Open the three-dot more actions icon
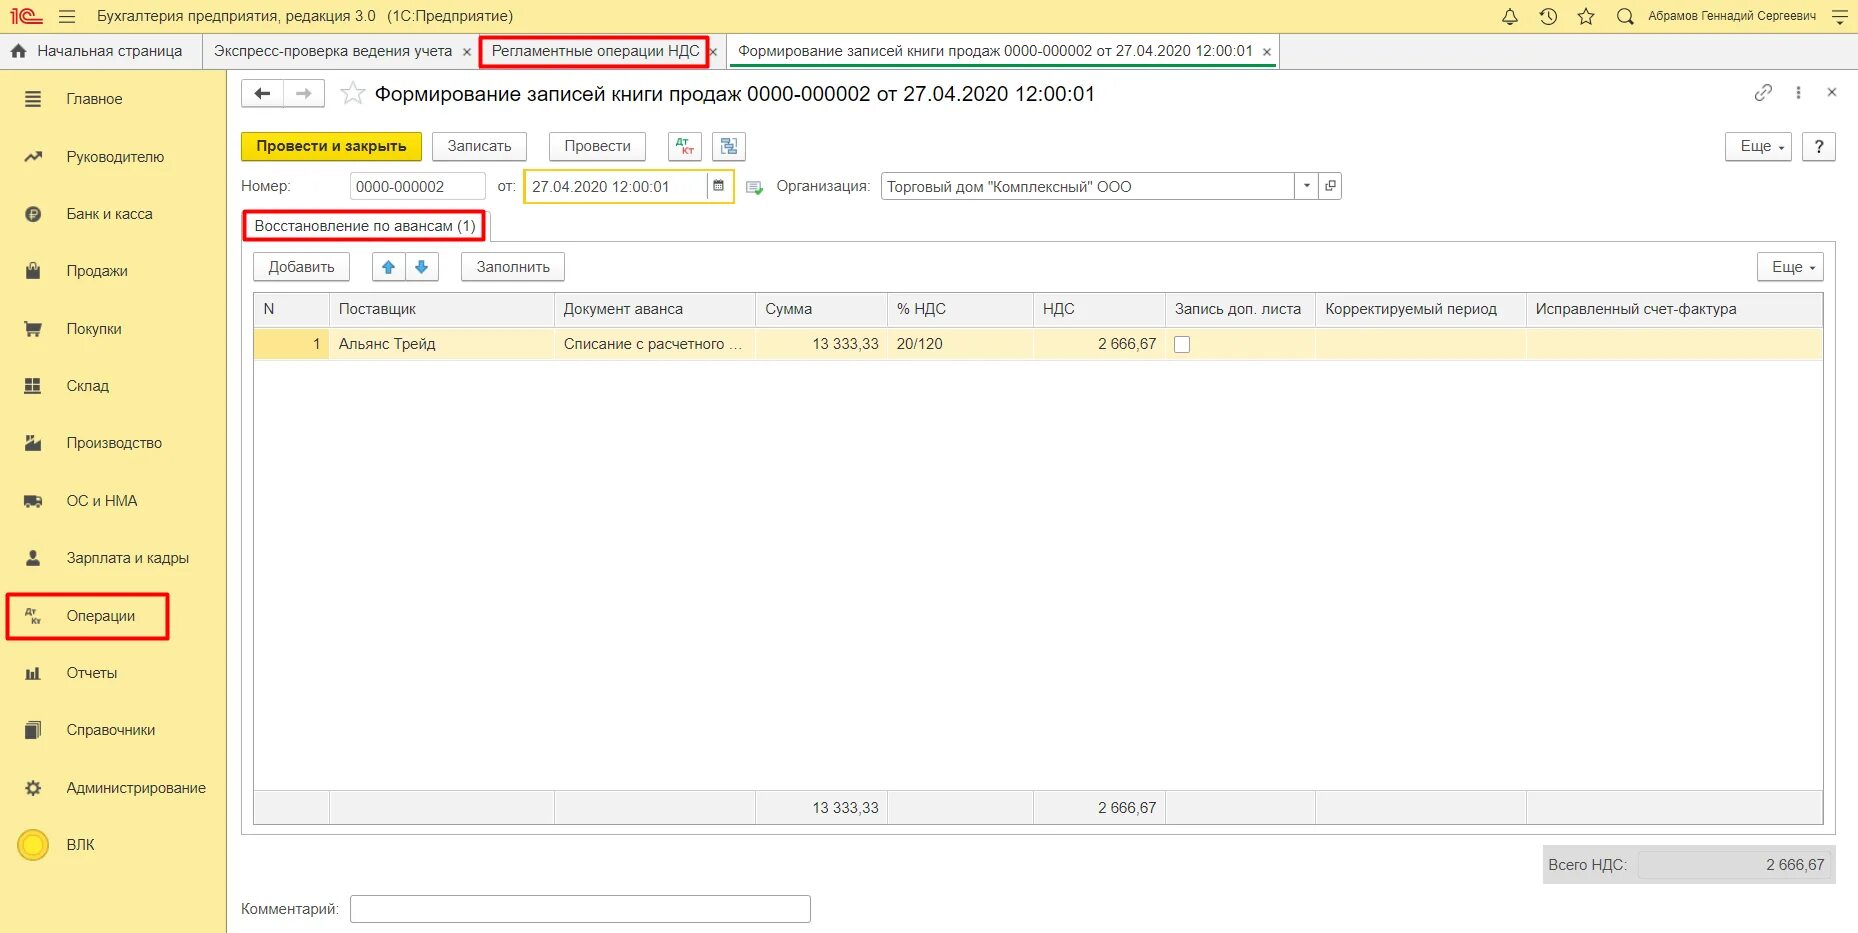The height and width of the screenshot is (933, 1858). click(x=1798, y=92)
